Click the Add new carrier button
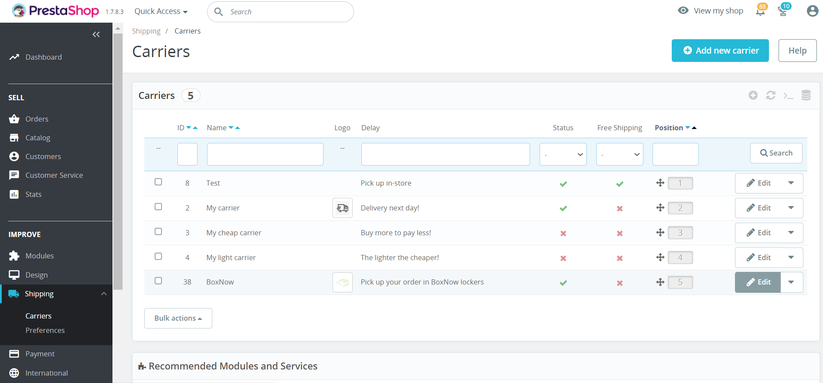823x383 pixels. click(x=720, y=51)
